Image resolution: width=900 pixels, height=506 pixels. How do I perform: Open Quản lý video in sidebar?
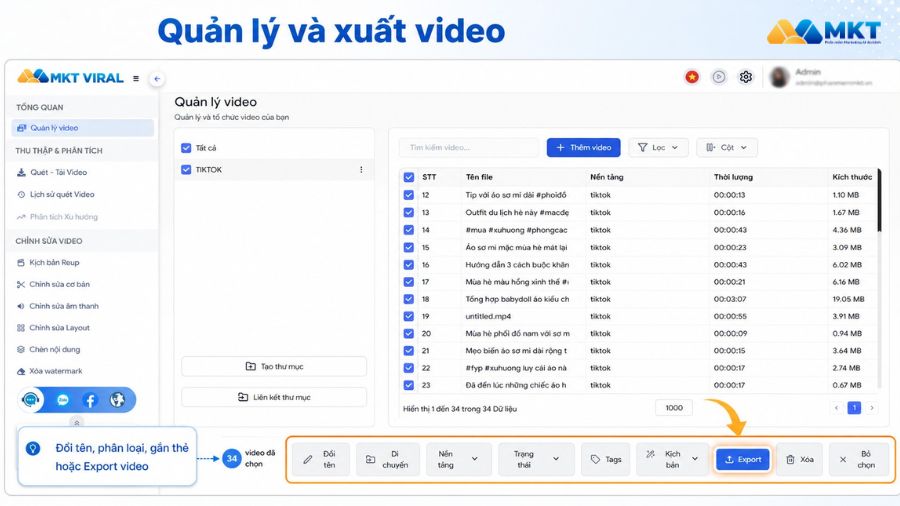[x=83, y=128]
